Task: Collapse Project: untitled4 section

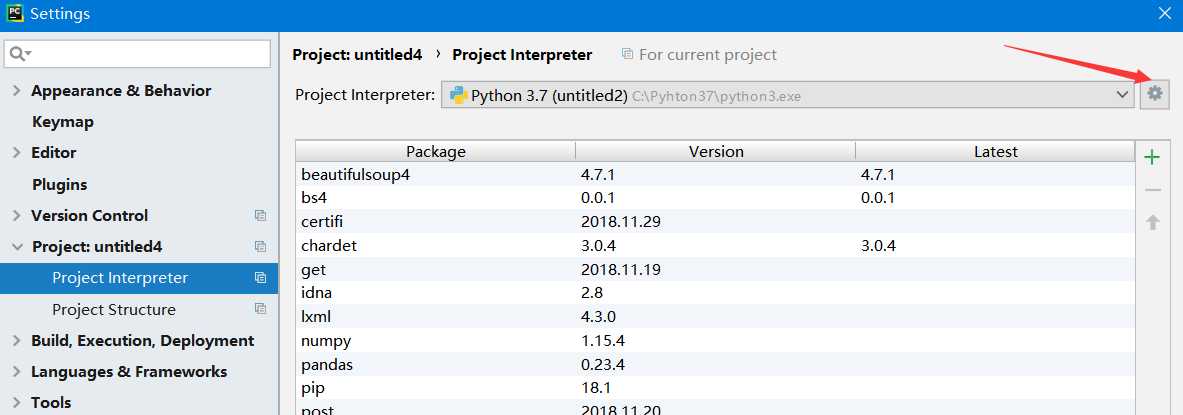Action: (x=17, y=247)
